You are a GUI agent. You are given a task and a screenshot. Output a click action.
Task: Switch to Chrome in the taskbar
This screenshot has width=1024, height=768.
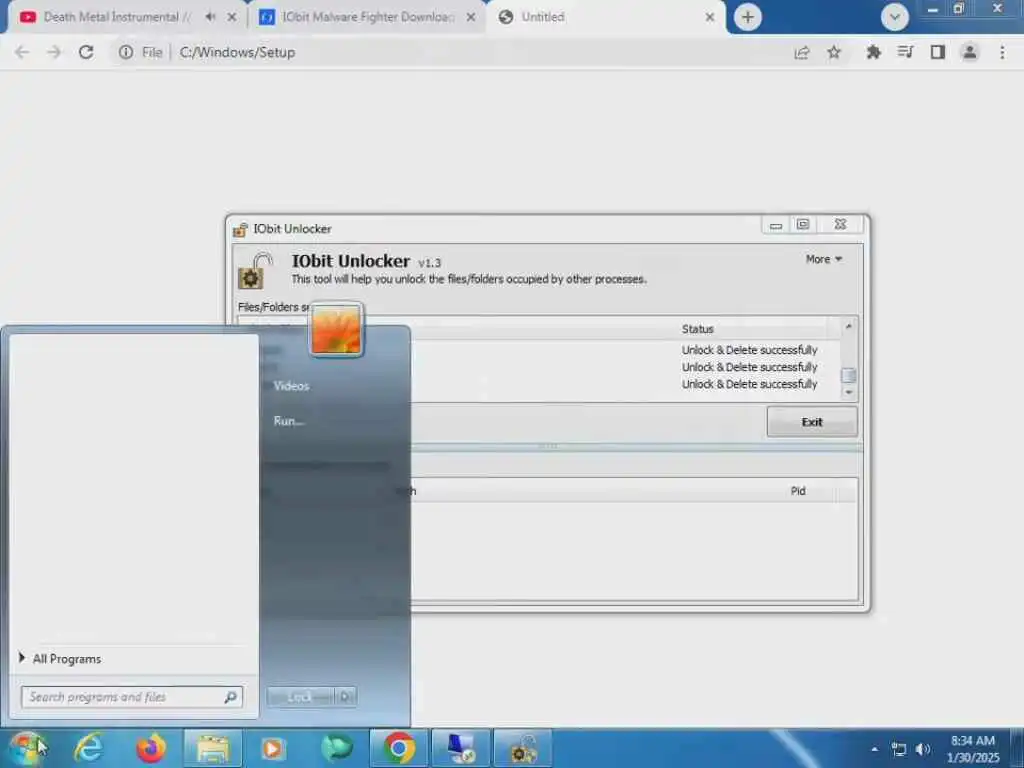tap(399, 748)
